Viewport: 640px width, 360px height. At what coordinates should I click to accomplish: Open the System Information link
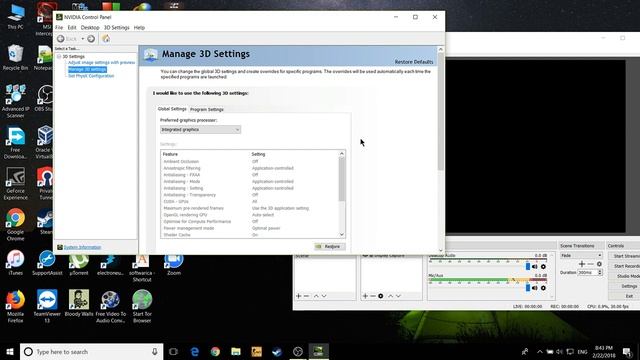coord(82,247)
